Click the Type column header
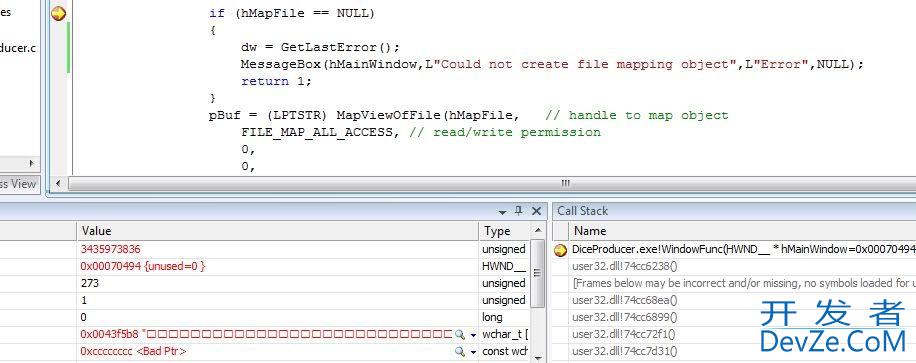This screenshot has height=363, width=916. [x=504, y=231]
